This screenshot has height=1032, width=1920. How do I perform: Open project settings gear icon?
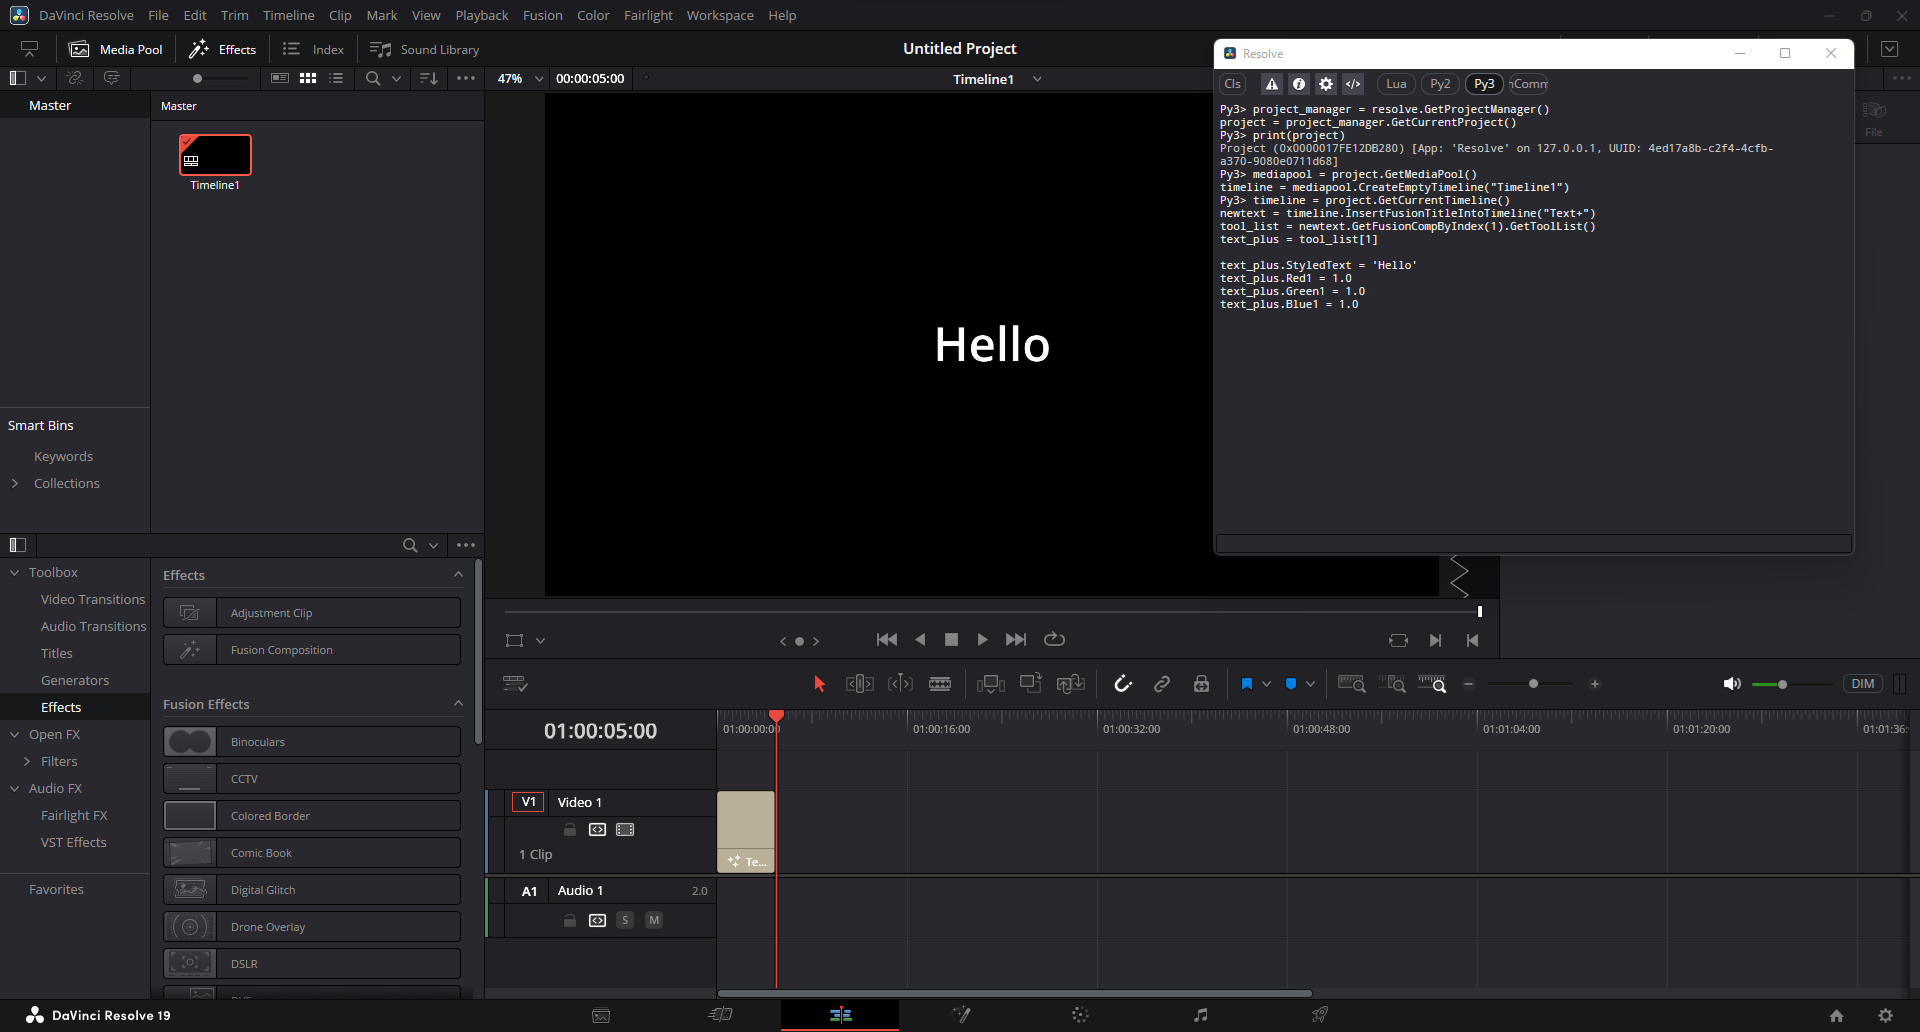click(x=1885, y=1015)
